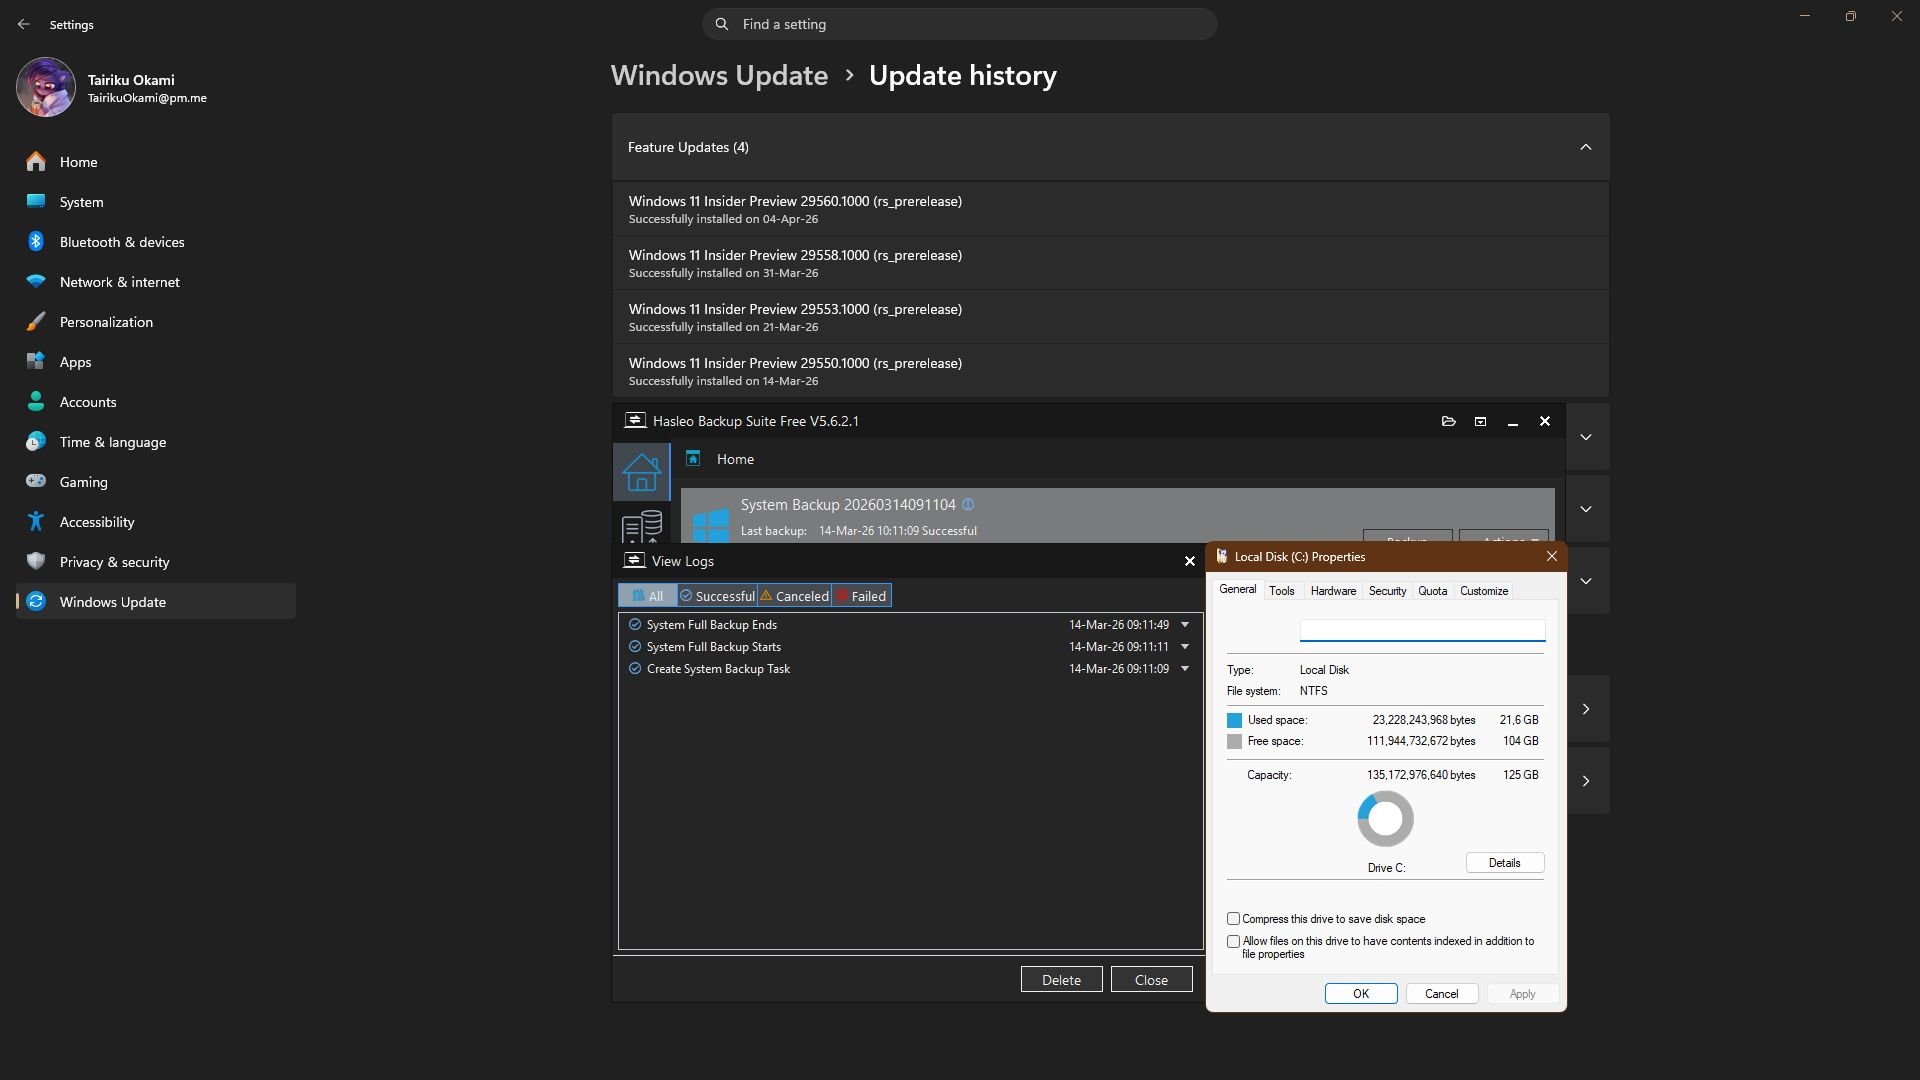Click the Apps icon in sidebar
Viewport: 1920px width, 1080px height.
tap(36, 362)
